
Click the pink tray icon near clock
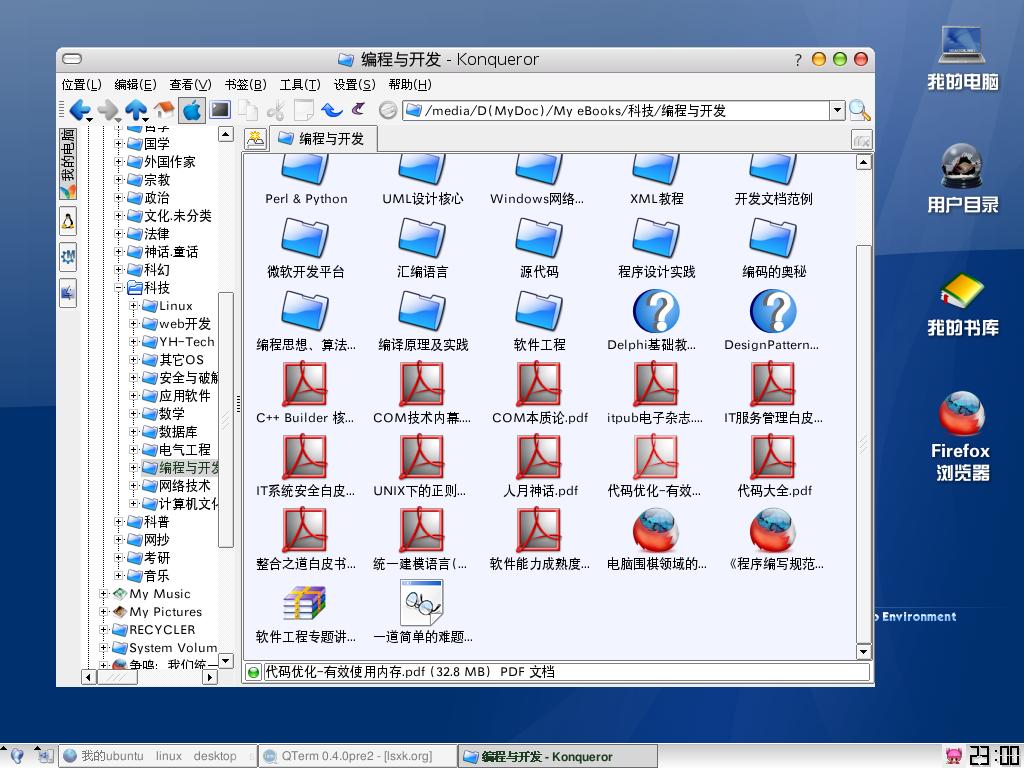tap(953, 756)
